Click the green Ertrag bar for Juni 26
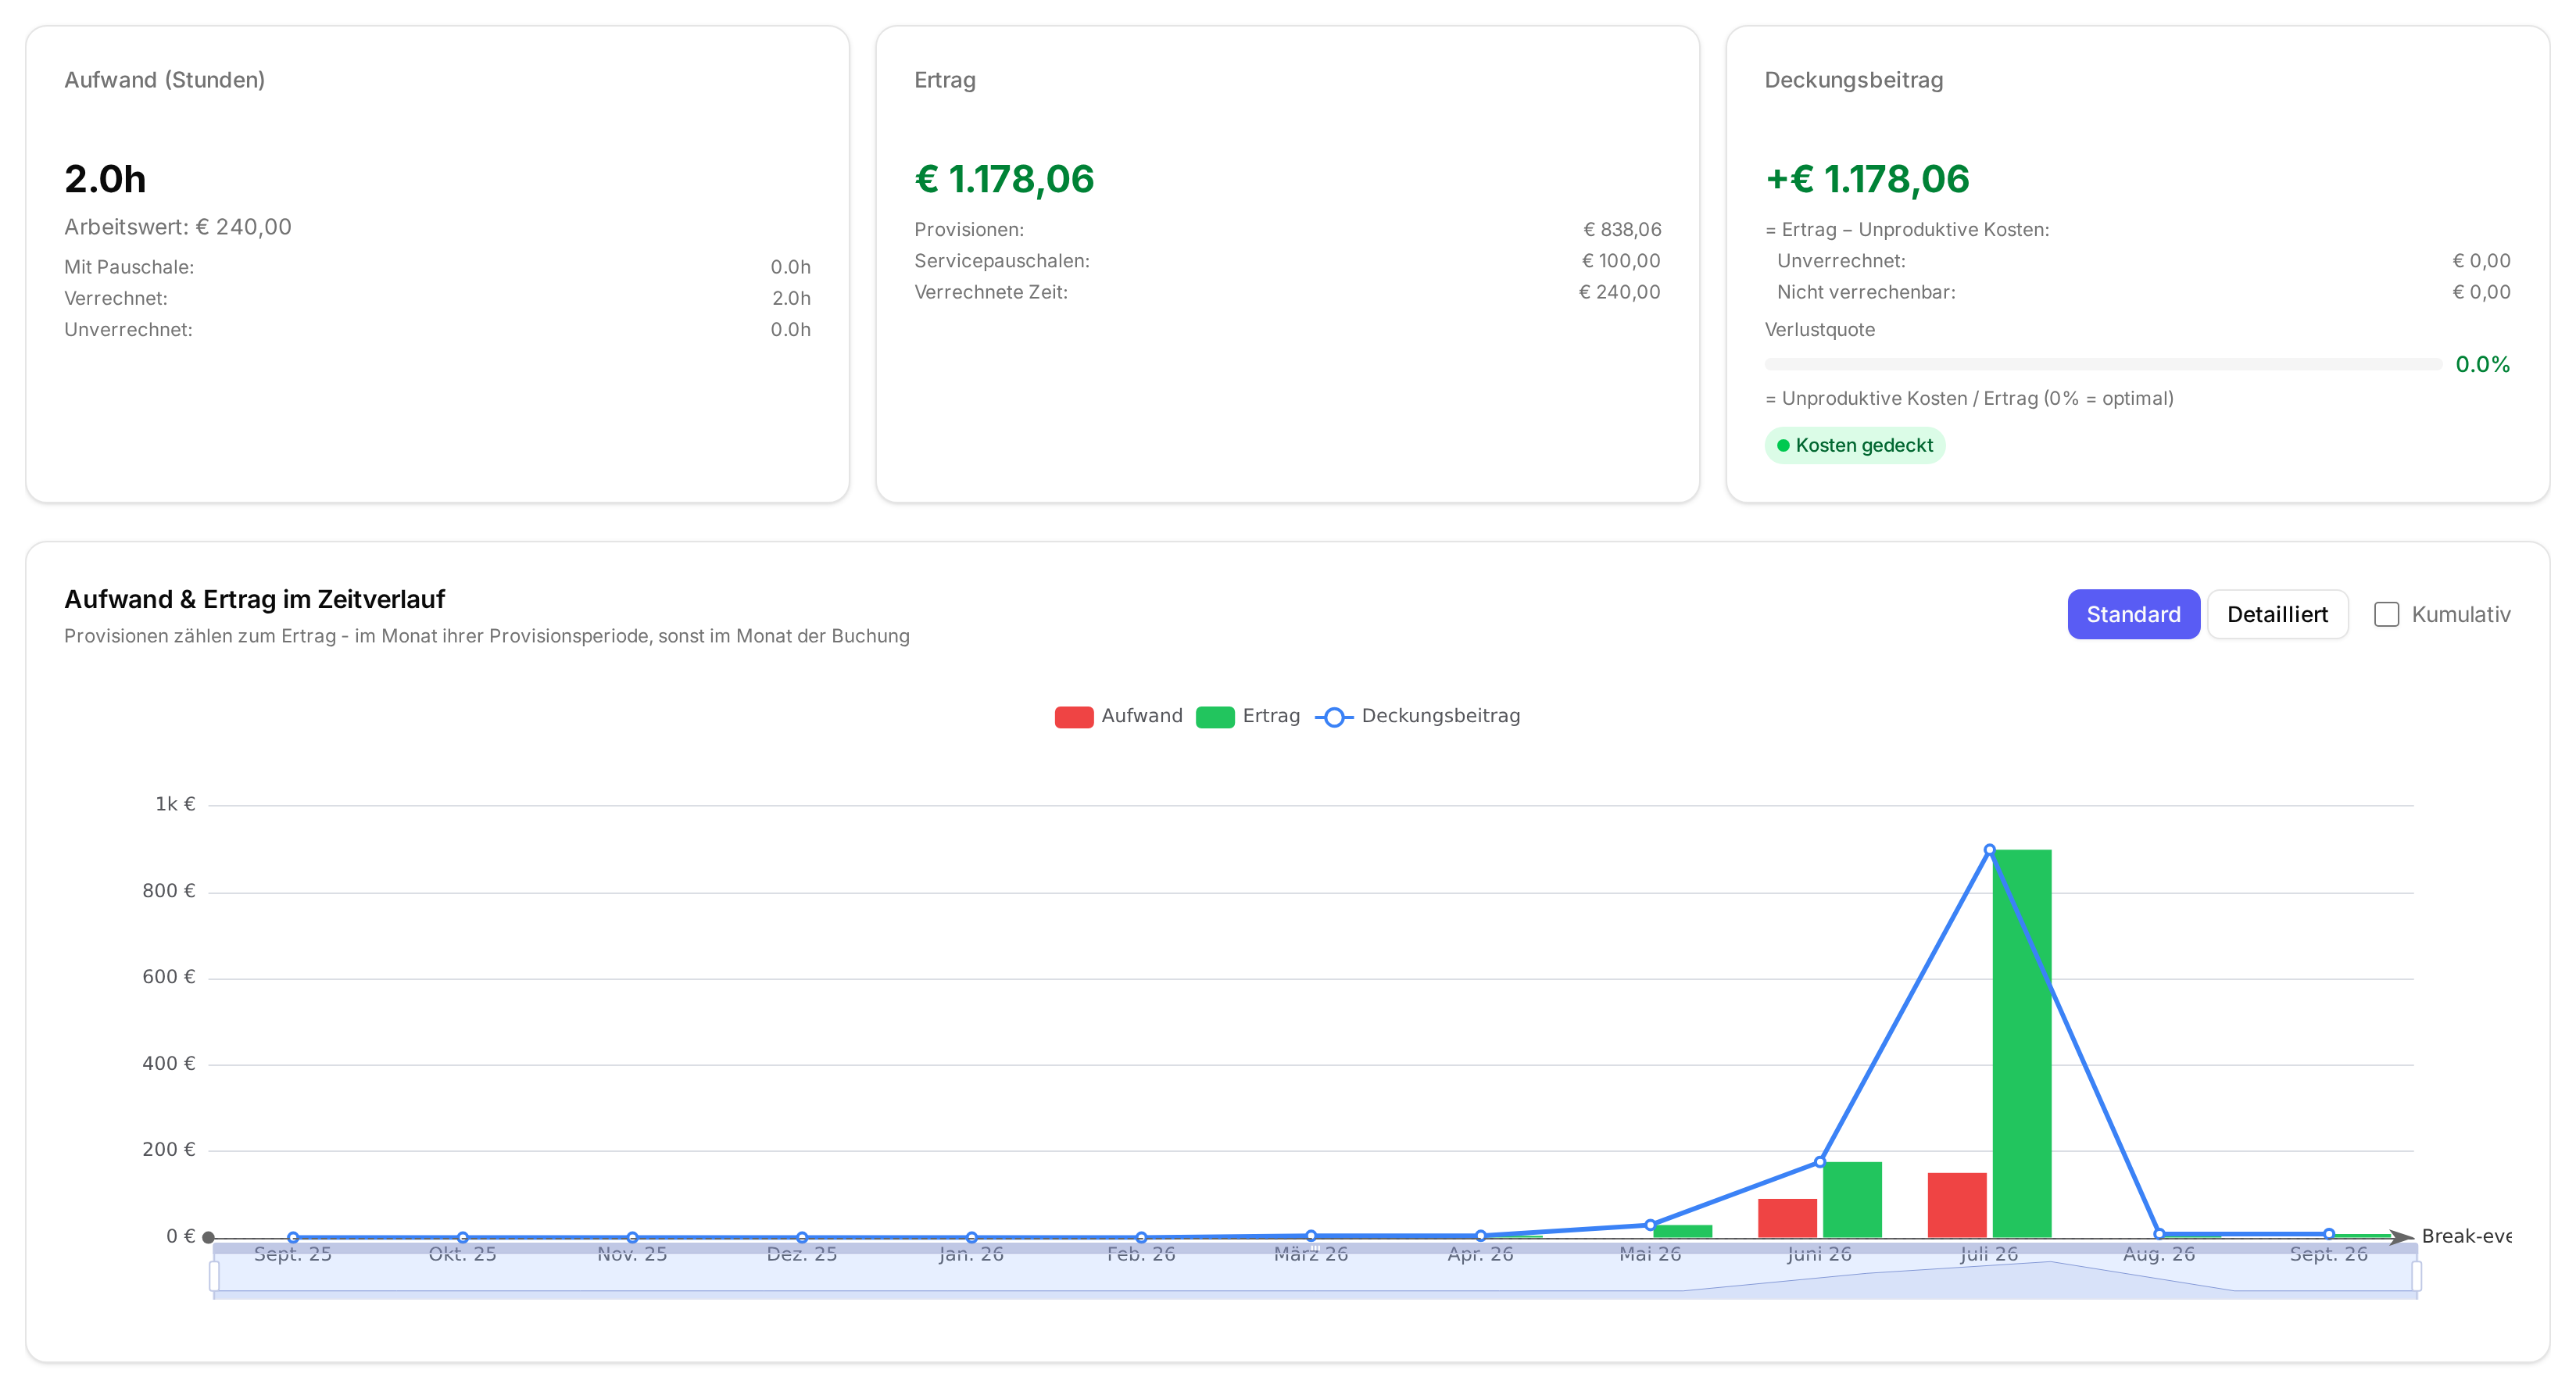 point(1852,1199)
